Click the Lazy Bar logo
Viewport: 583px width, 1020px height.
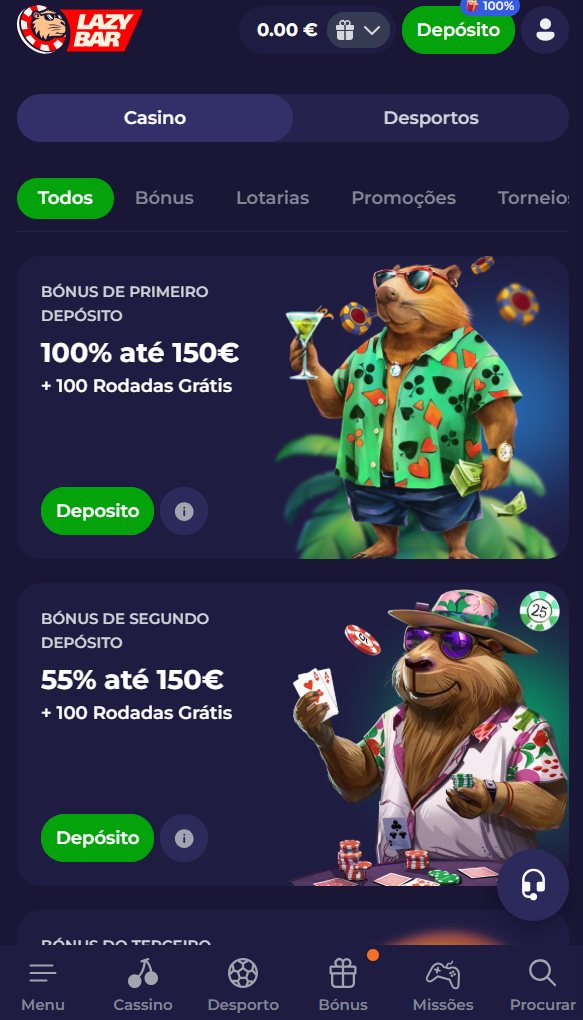79,29
